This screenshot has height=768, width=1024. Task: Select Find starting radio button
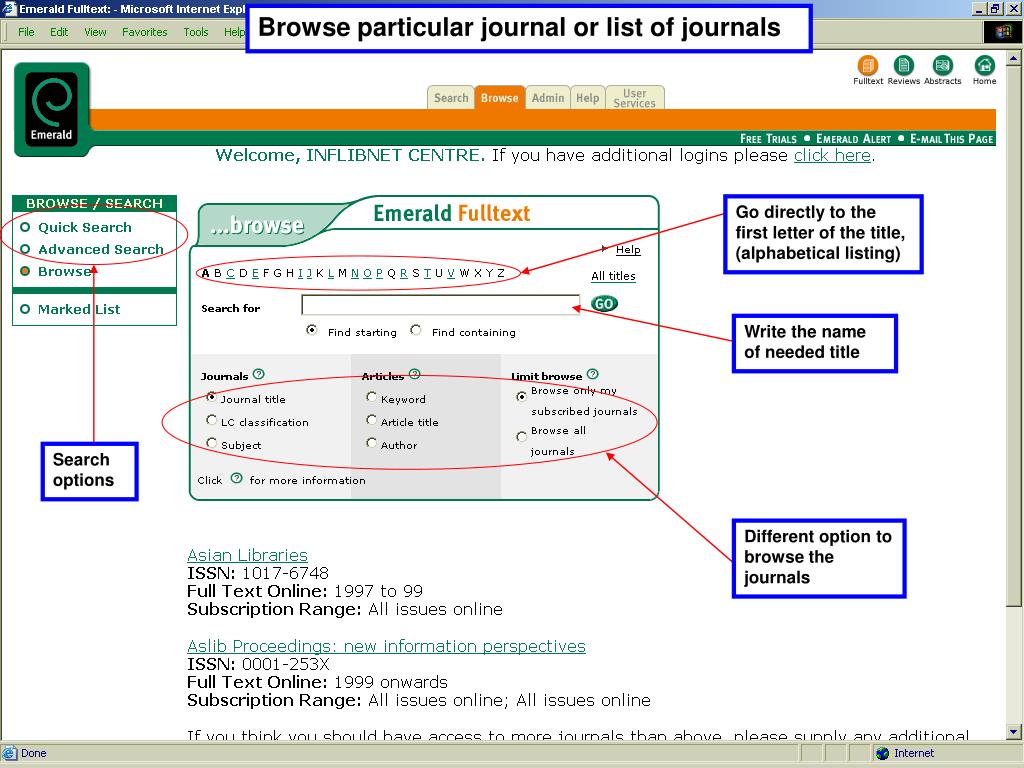312,330
